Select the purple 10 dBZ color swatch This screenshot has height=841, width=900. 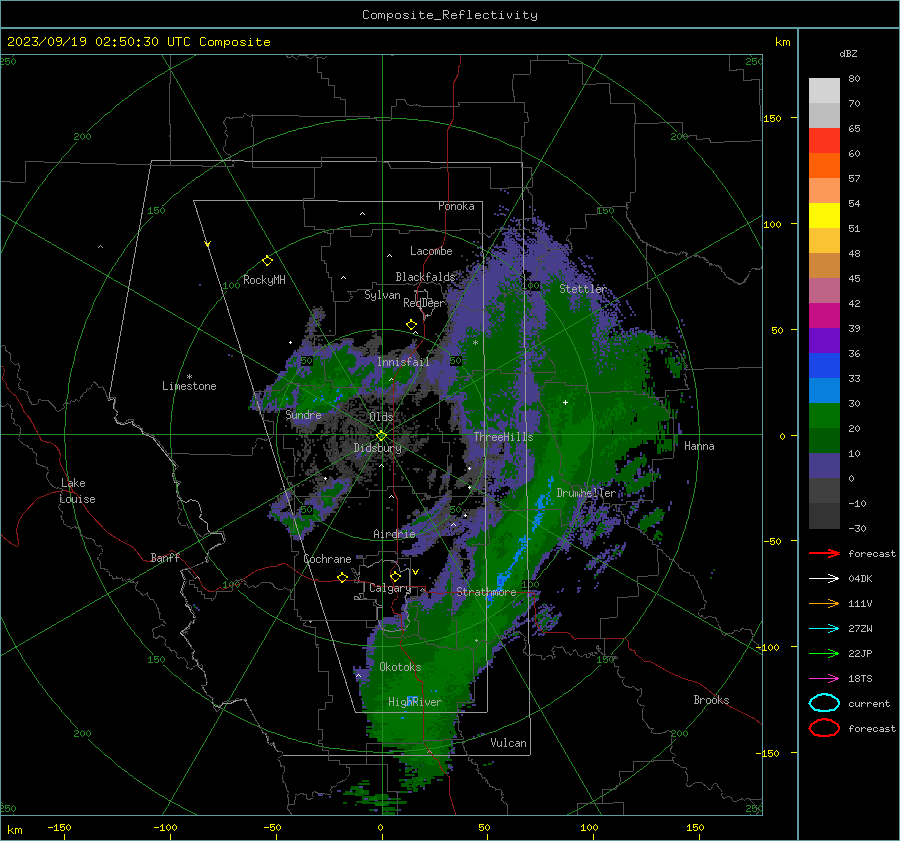(x=824, y=465)
